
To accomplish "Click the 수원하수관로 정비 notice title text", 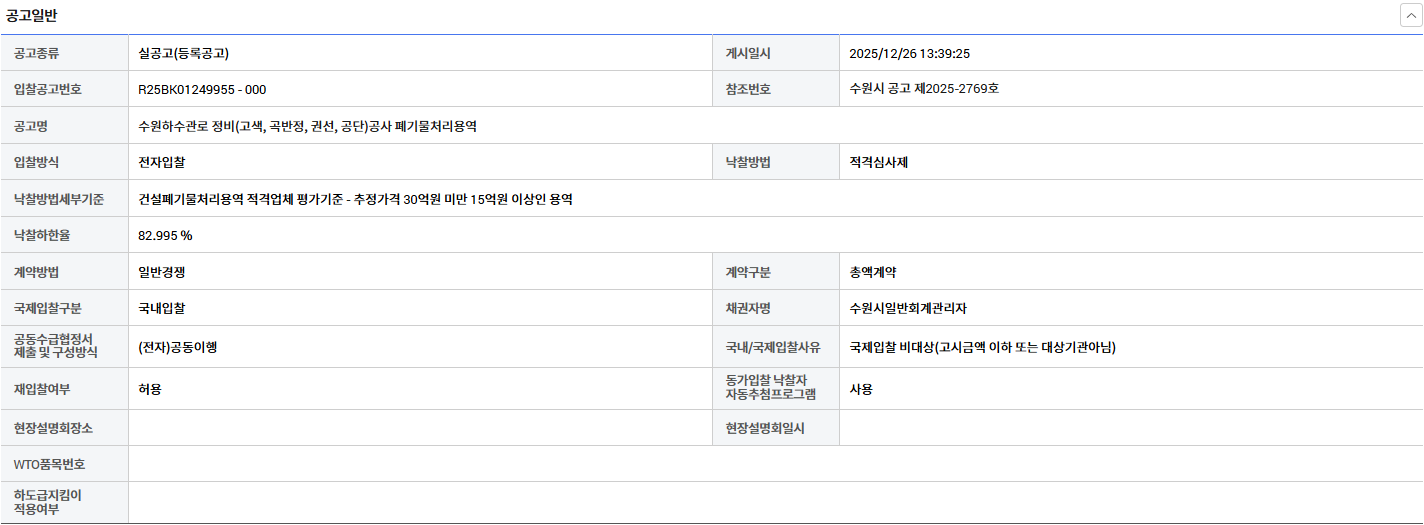I will click(308, 126).
